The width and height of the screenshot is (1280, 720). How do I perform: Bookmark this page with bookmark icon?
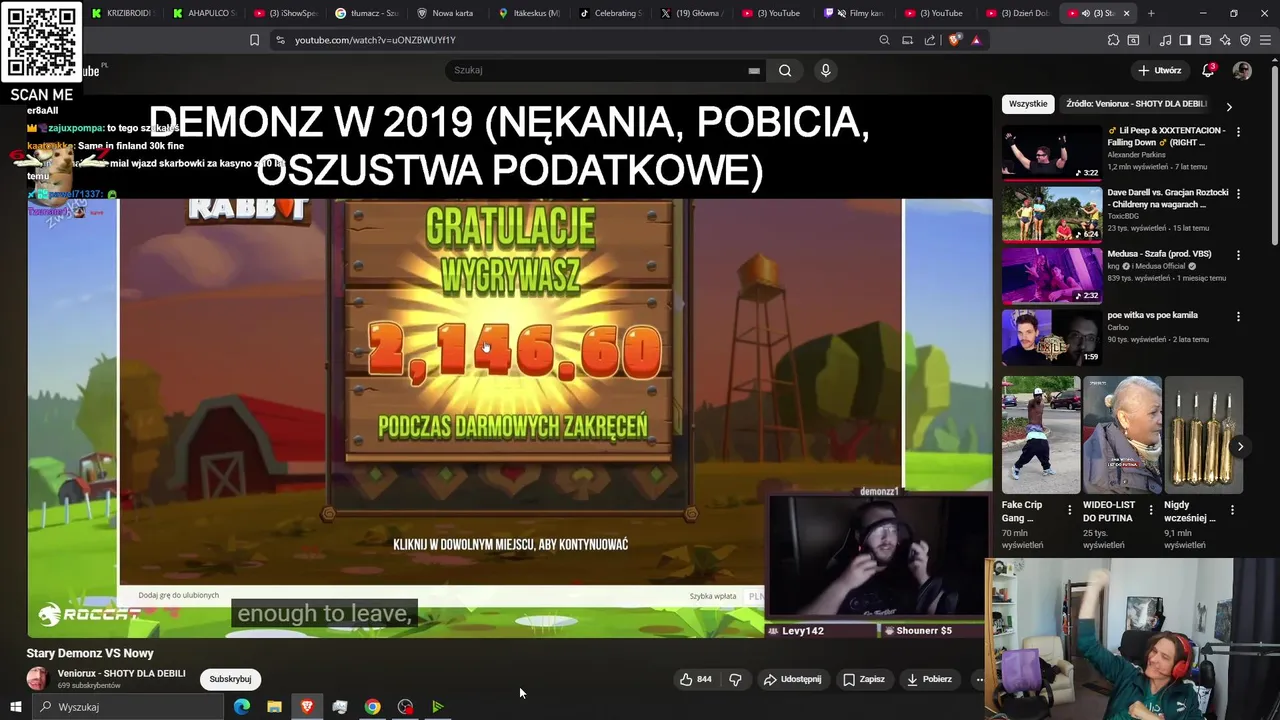tap(254, 40)
